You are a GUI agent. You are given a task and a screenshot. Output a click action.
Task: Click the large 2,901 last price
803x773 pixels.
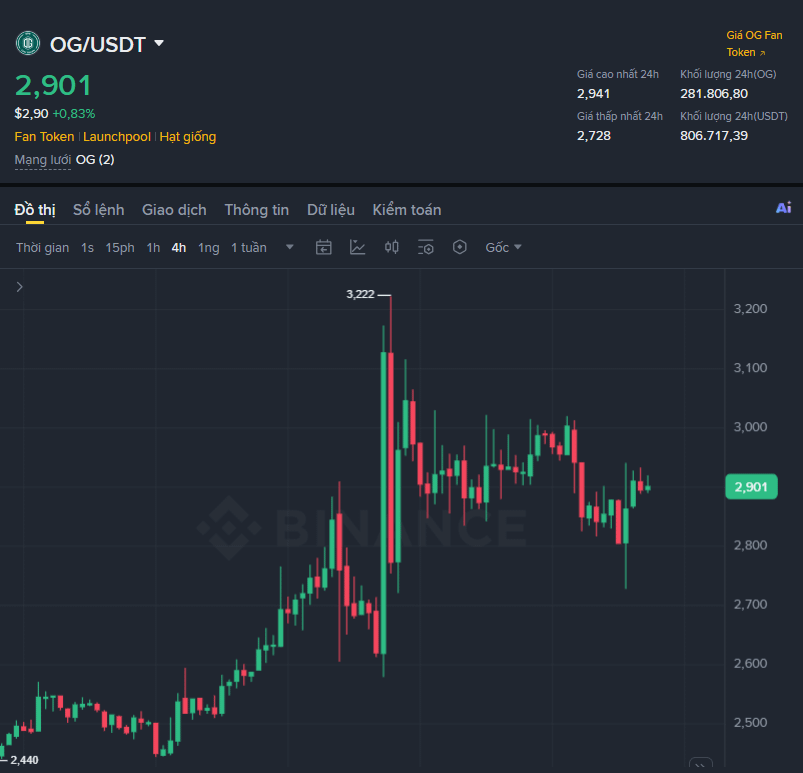[x=53, y=86]
